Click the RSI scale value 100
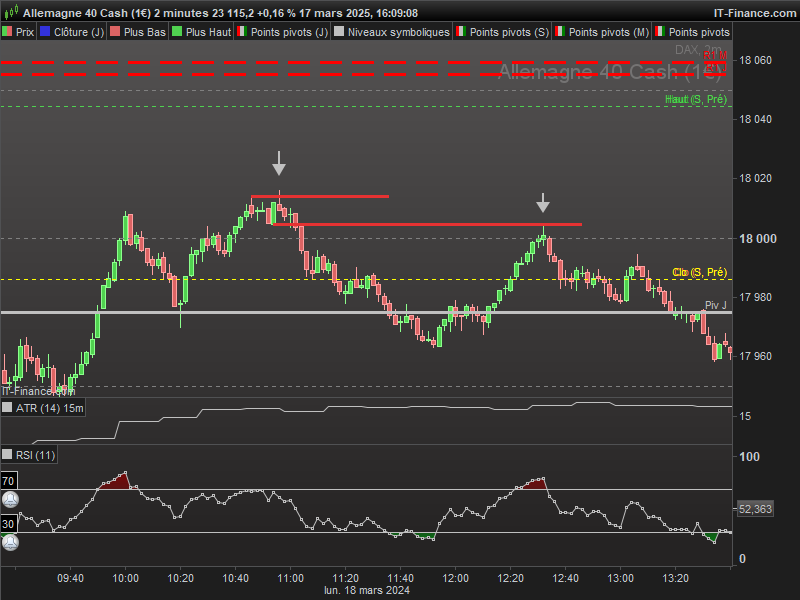 [749, 457]
